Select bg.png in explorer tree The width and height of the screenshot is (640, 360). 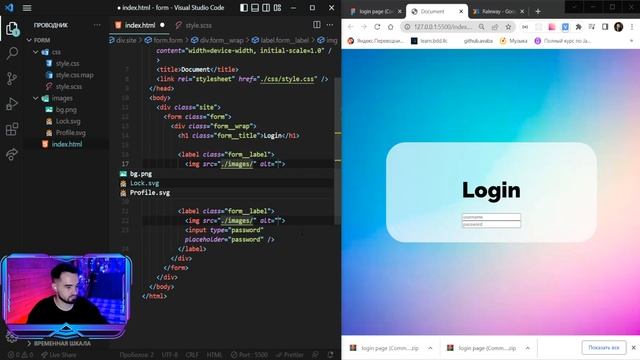[65, 109]
